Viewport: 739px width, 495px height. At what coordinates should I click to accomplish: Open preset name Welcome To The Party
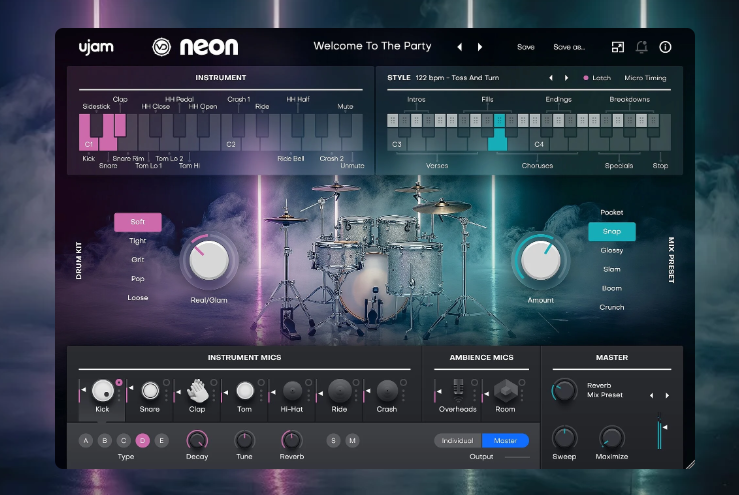(x=372, y=46)
